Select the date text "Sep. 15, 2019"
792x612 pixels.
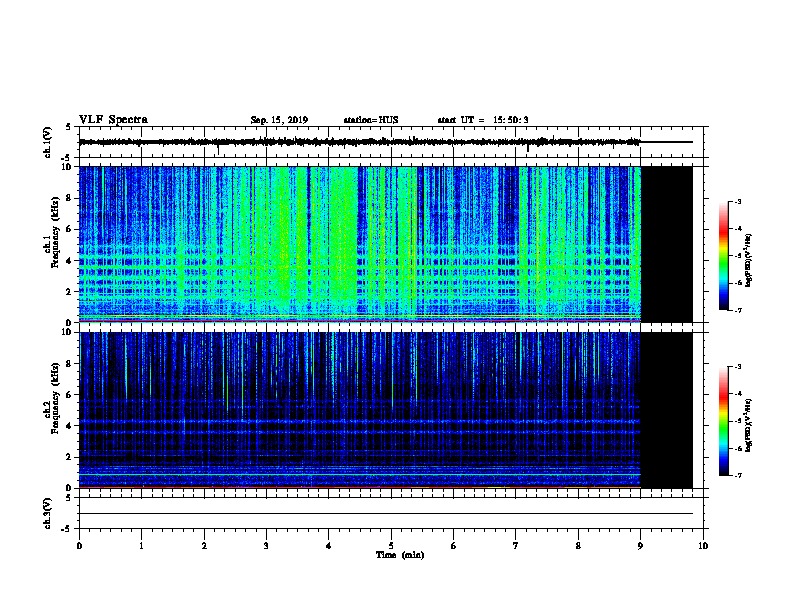pyautogui.click(x=279, y=120)
